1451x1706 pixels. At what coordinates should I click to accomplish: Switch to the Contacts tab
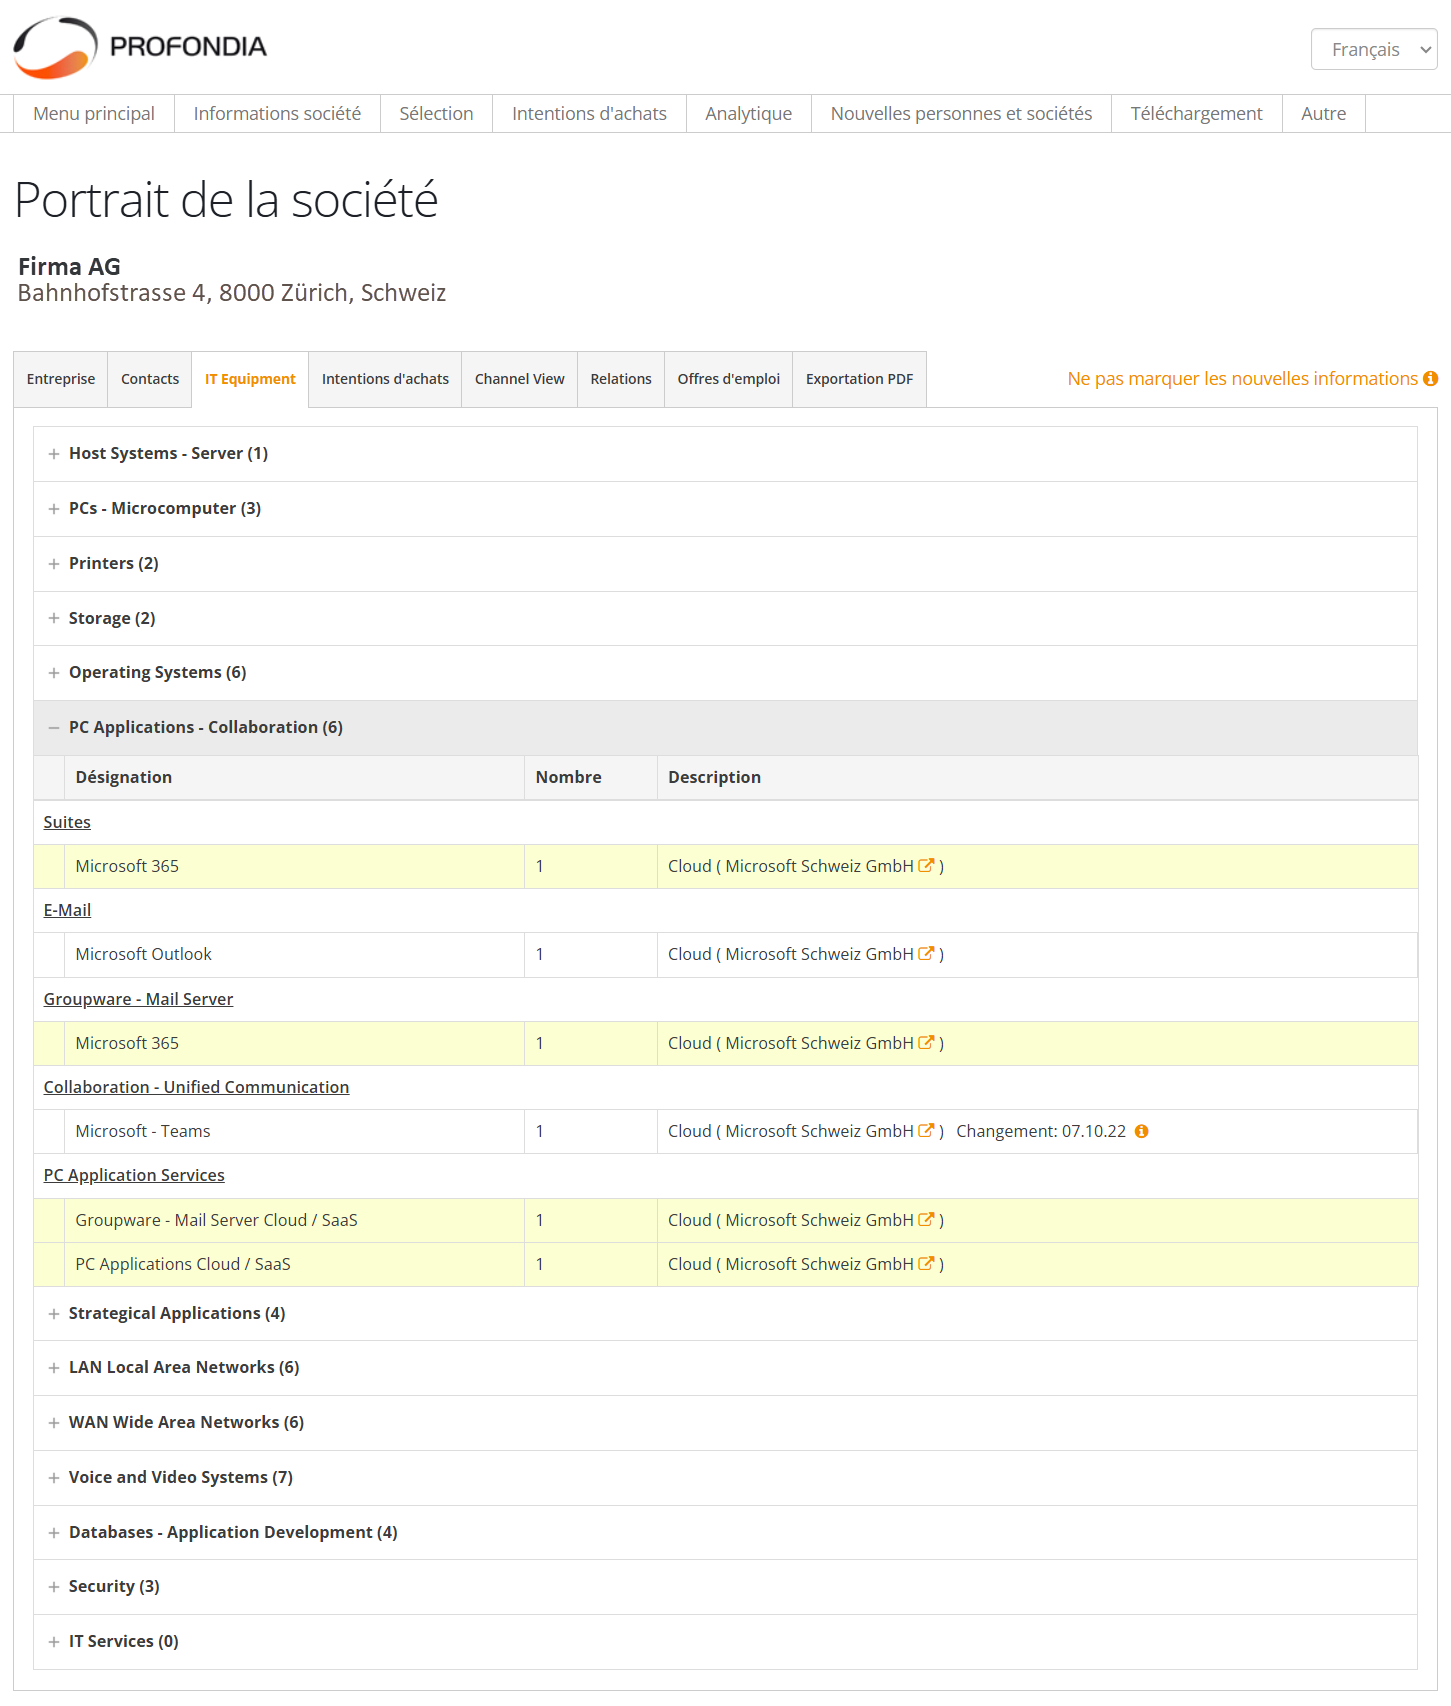[150, 379]
